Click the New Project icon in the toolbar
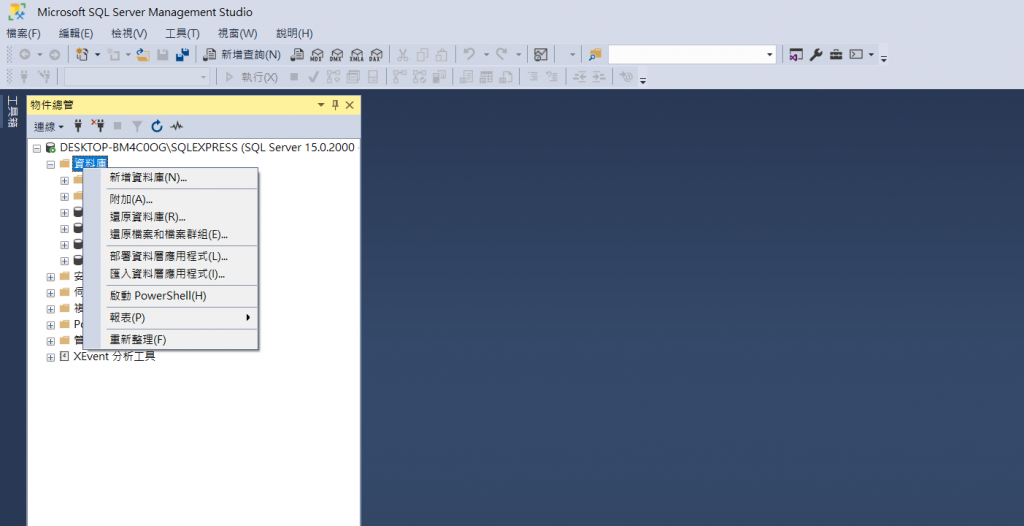The width and height of the screenshot is (1024, 526). click(82, 55)
